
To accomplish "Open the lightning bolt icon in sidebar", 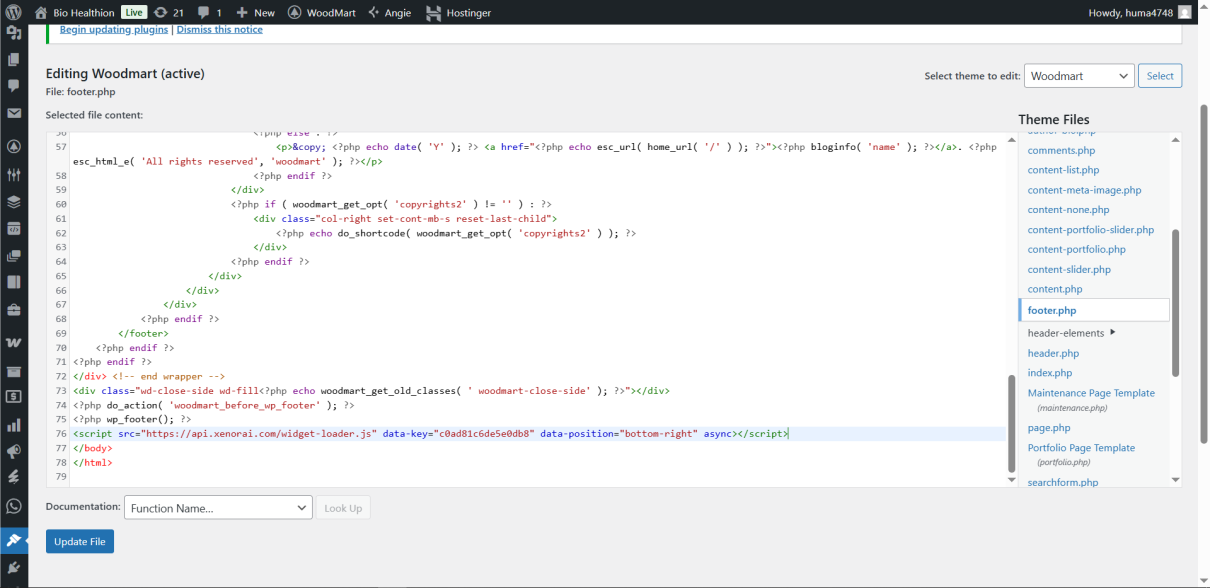I will 14,479.
